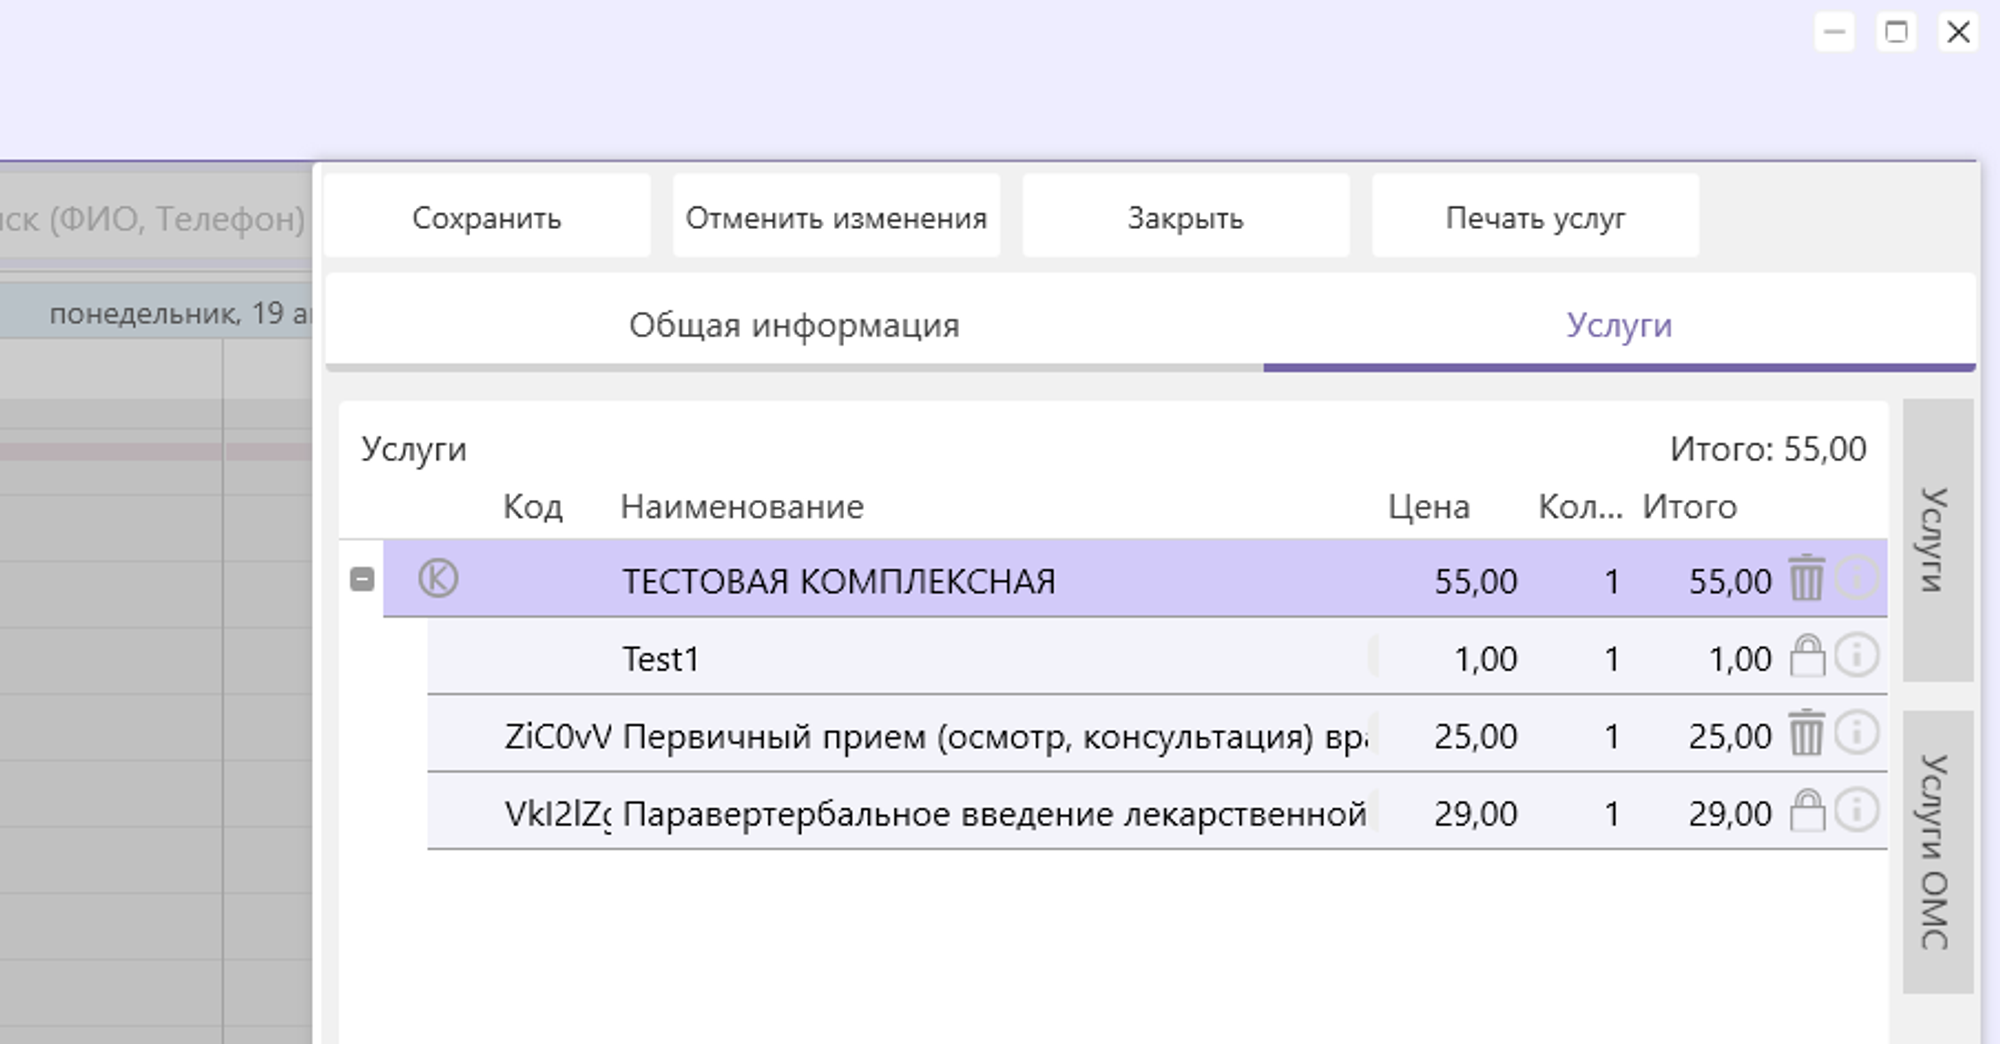Click the lock icon on Паравертербальное row
Viewport: 2000px width, 1044px height.
click(1807, 810)
